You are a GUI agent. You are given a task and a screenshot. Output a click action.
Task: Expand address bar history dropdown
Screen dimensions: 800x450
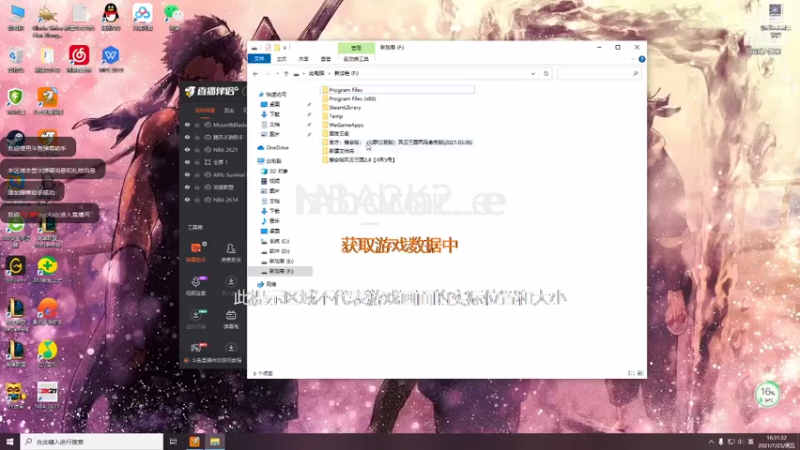(x=533, y=73)
